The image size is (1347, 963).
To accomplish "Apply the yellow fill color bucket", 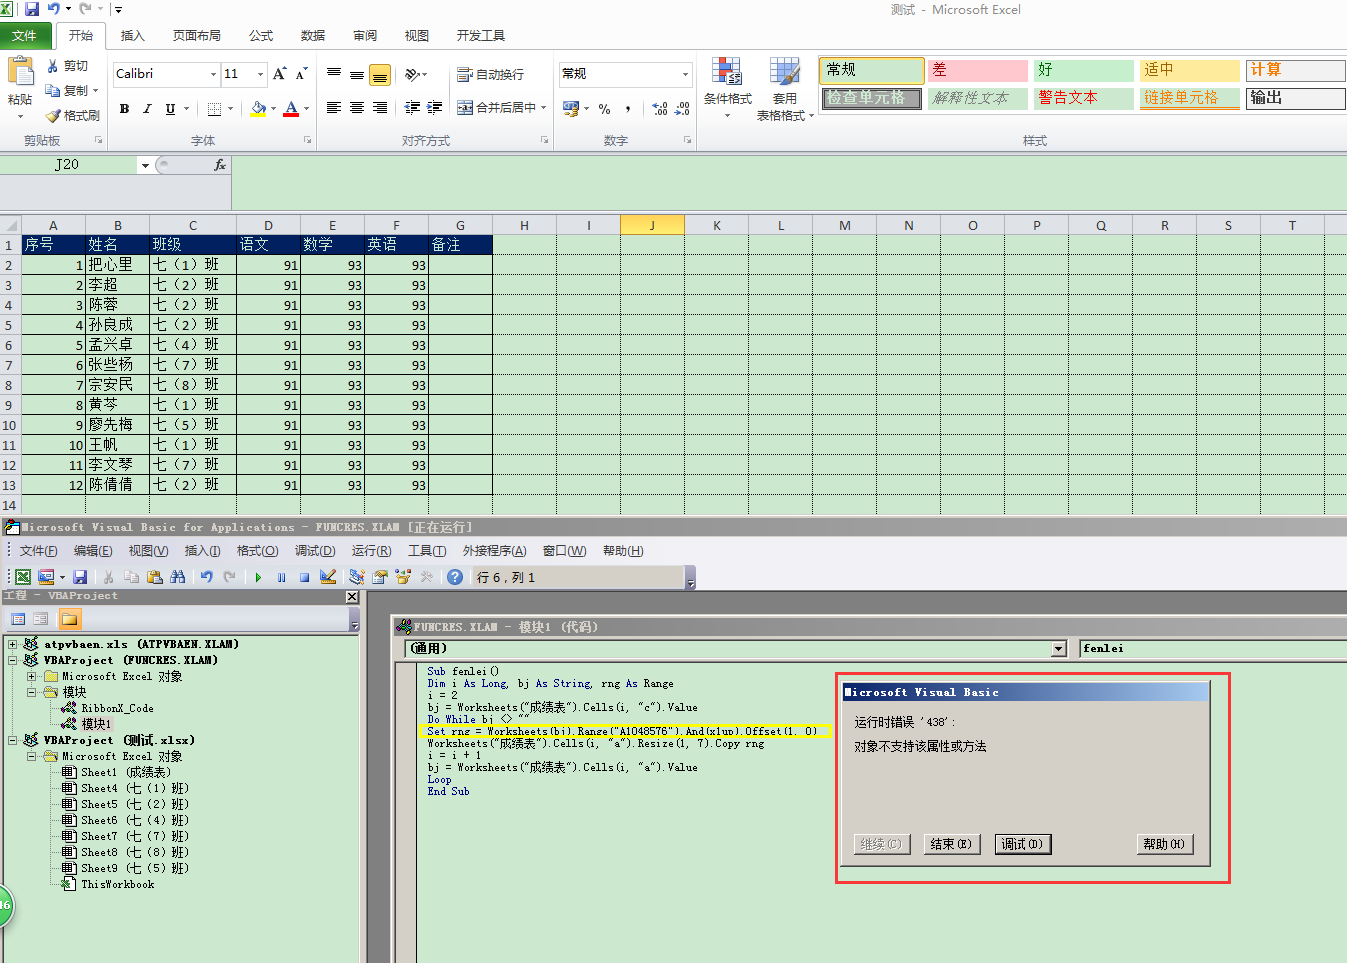I will 258,108.
